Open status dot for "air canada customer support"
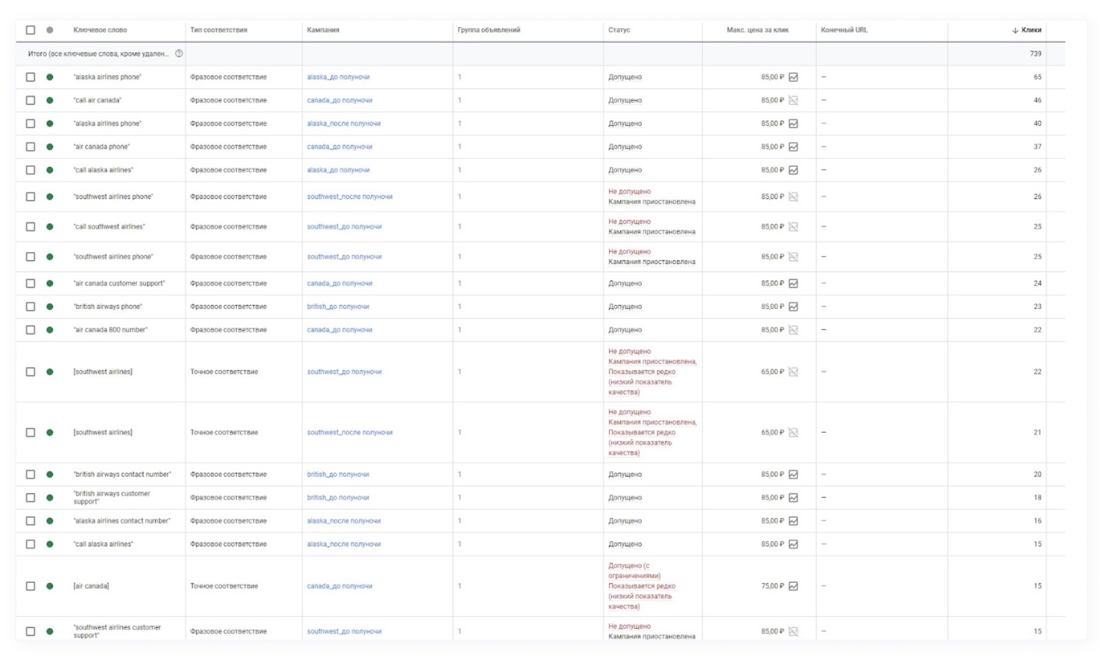Image resolution: width=1100 pixels, height=661 pixels. click(50, 283)
